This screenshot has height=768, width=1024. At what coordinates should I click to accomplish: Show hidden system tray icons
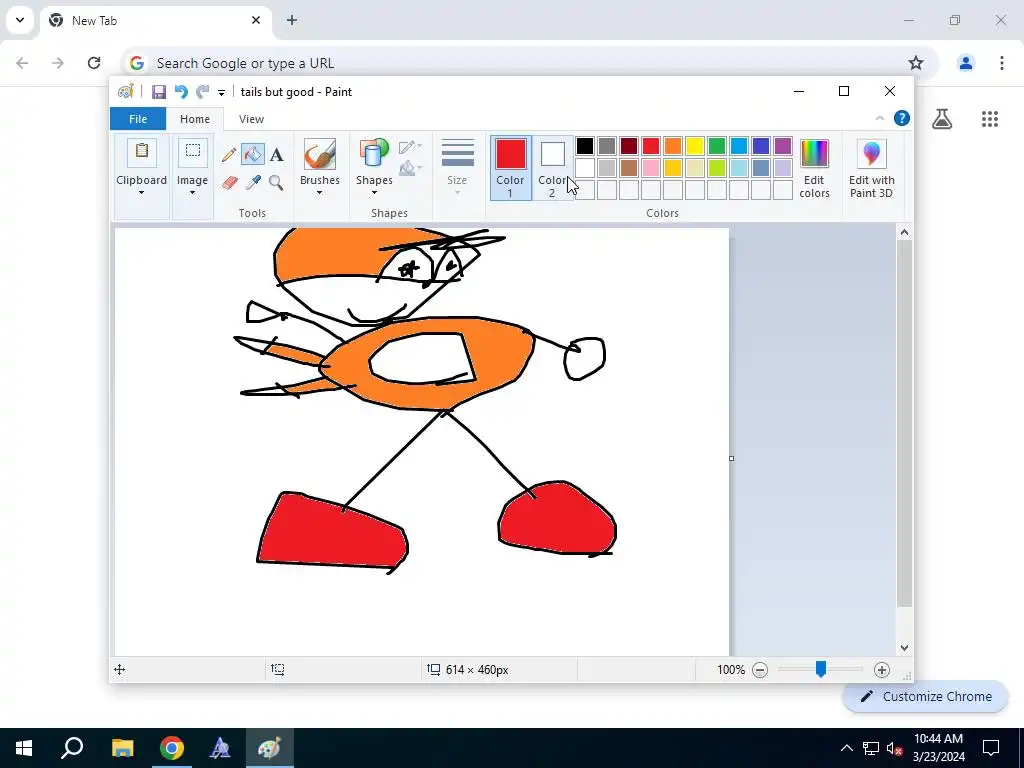[846, 748]
